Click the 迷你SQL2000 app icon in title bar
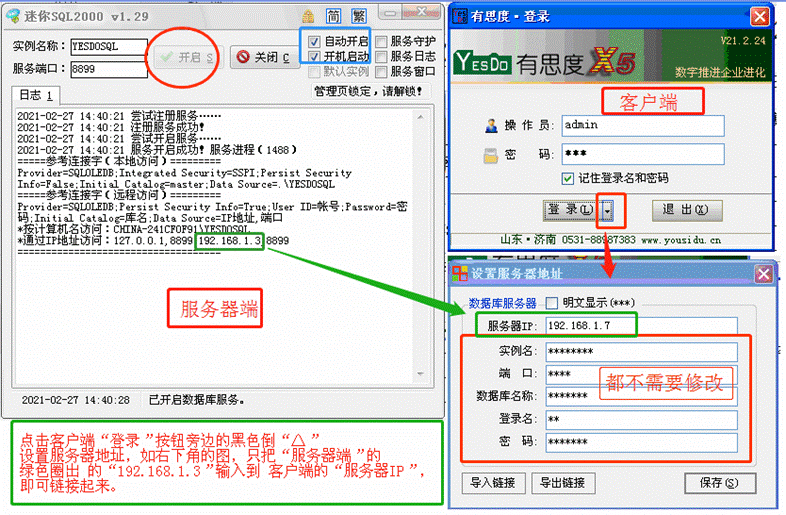The height and width of the screenshot is (515, 786). click(13, 17)
